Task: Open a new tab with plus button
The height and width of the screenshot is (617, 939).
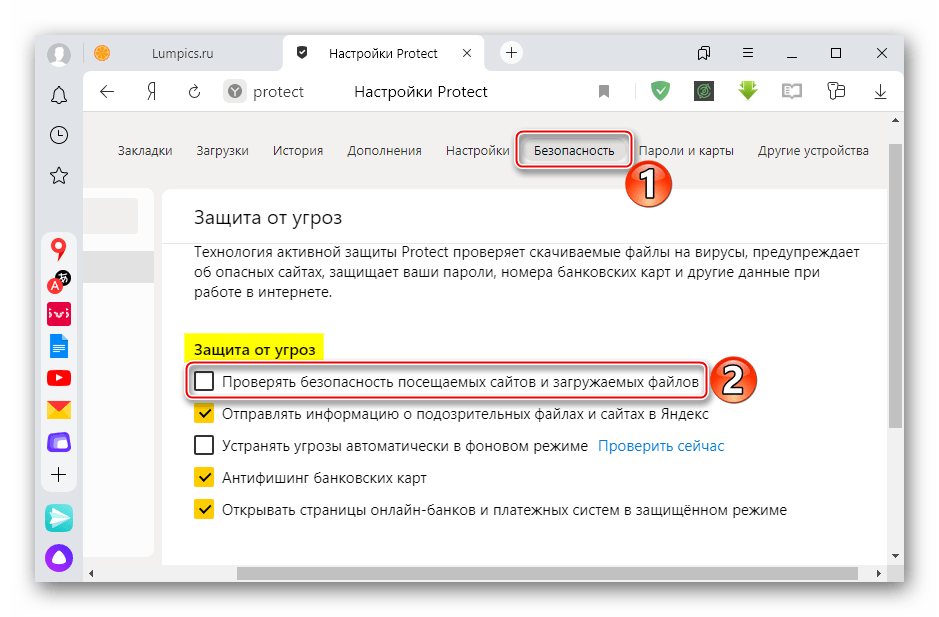Action: pos(511,53)
